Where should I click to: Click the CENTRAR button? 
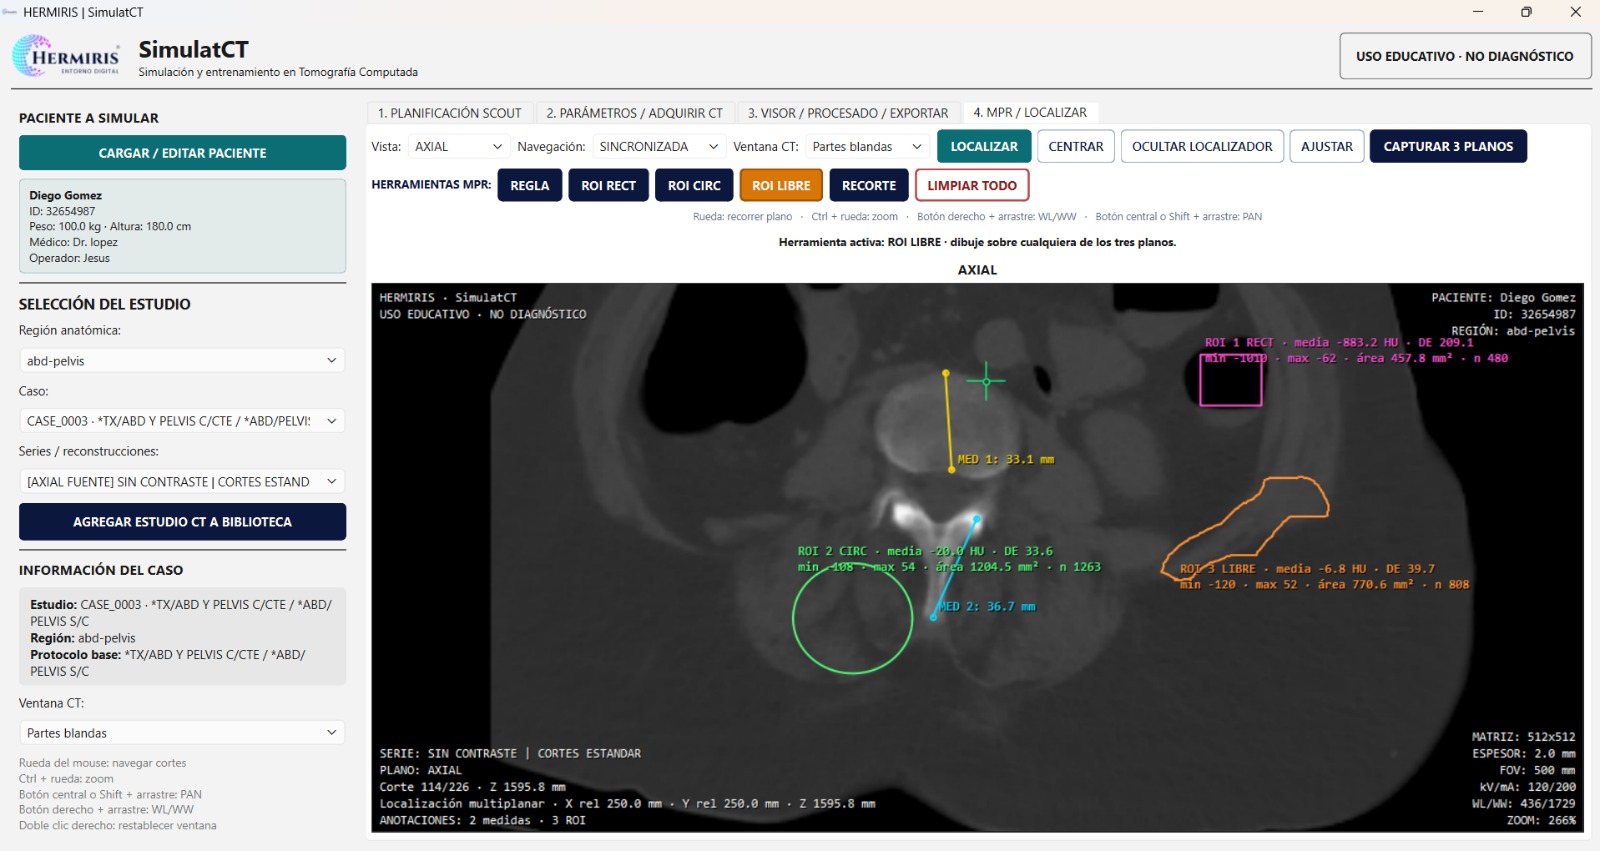1076,146
